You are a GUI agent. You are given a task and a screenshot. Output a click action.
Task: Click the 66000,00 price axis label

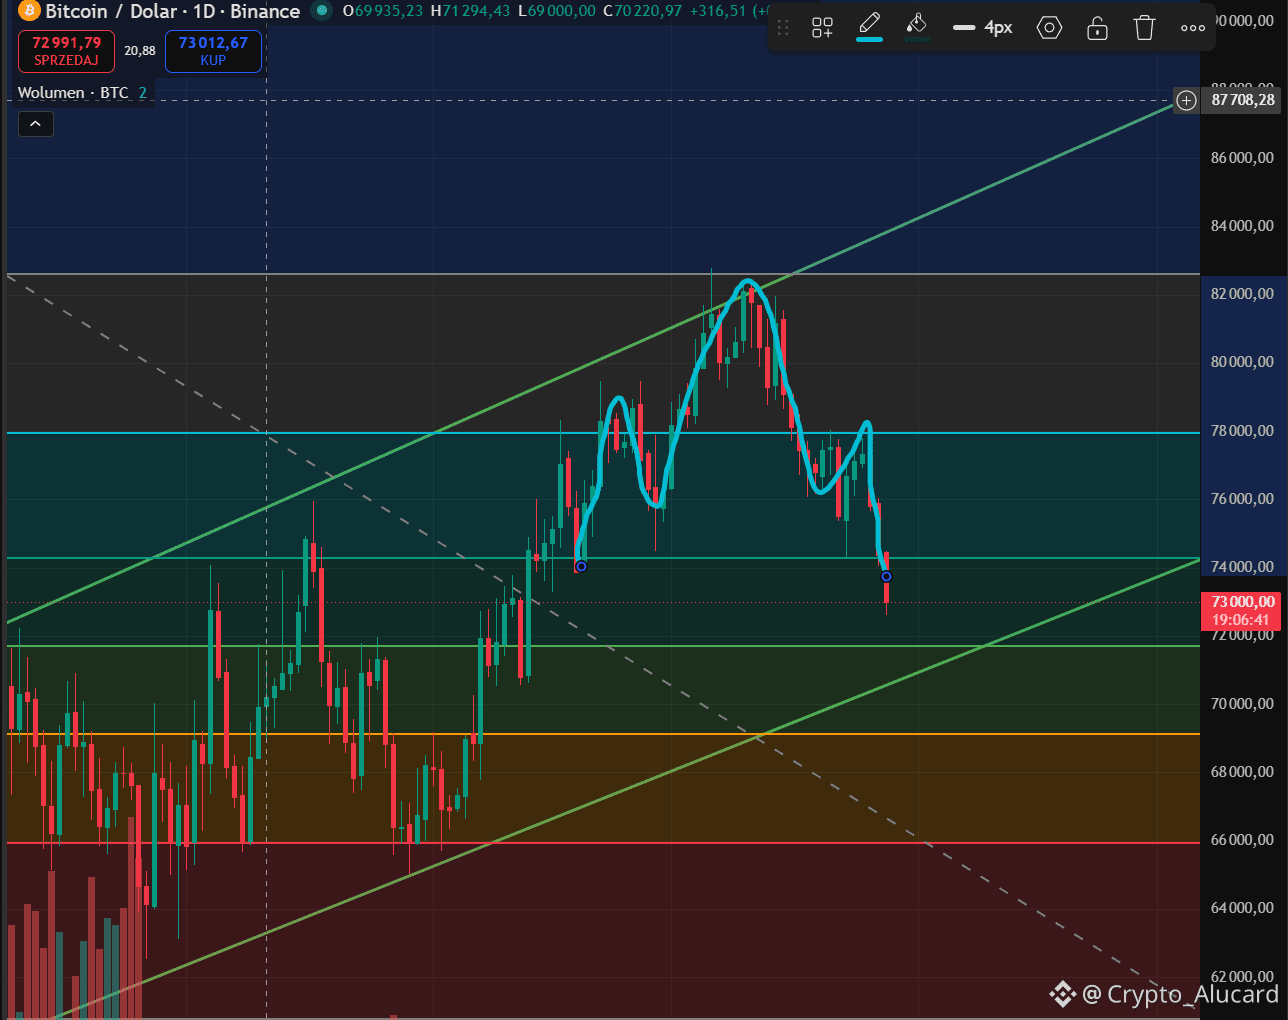(x=1242, y=840)
